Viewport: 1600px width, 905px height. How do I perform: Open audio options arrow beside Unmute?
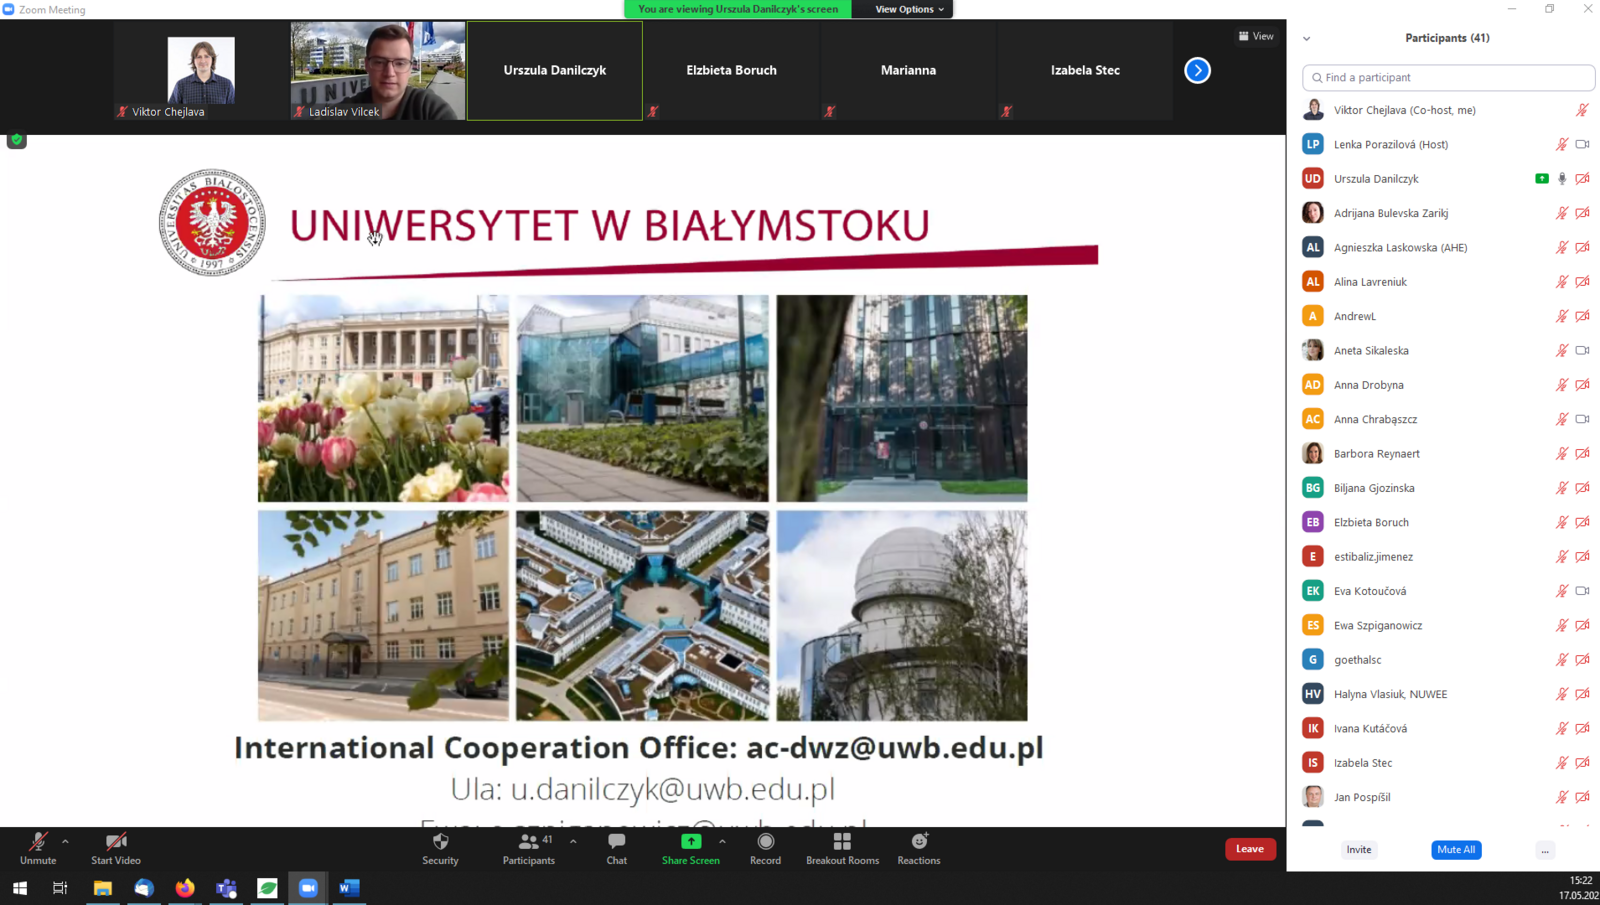point(66,841)
